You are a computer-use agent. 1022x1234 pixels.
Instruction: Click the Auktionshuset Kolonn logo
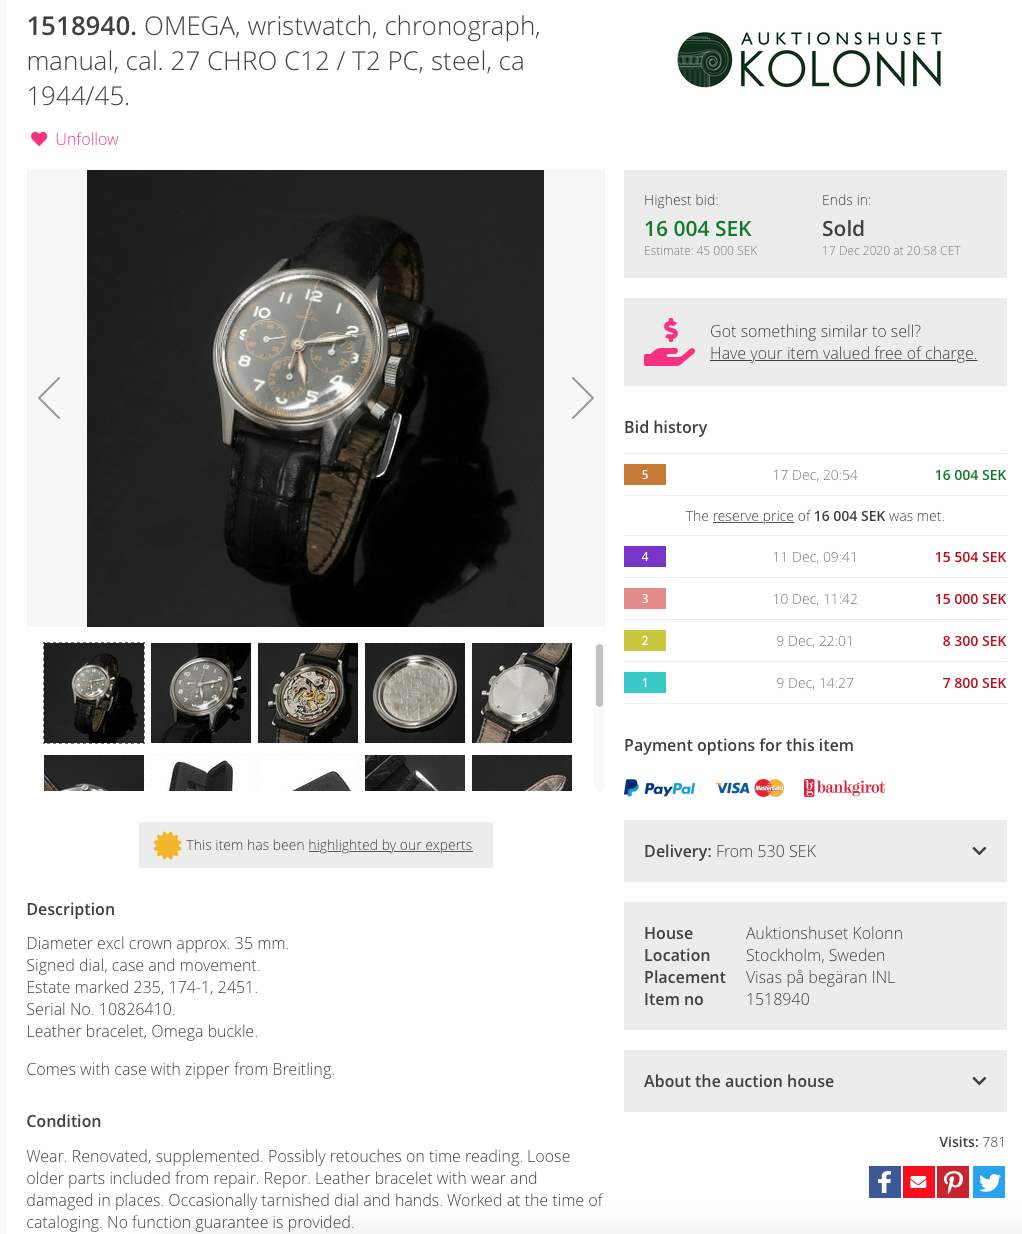point(810,60)
